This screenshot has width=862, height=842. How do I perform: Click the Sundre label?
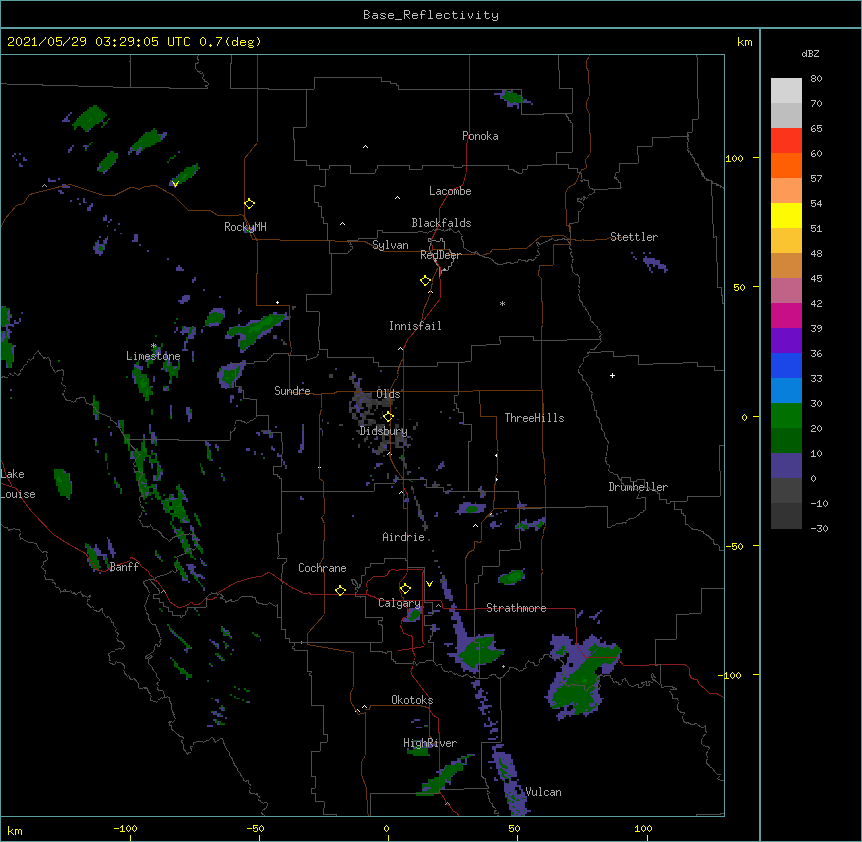[292, 391]
